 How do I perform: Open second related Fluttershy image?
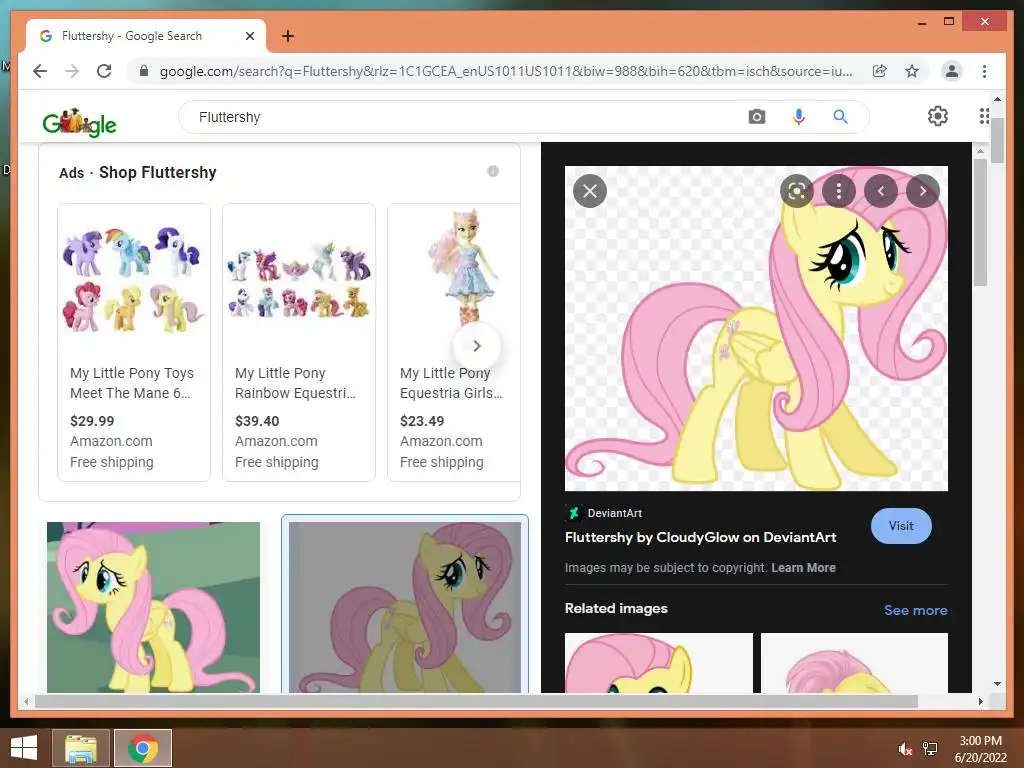point(854,662)
